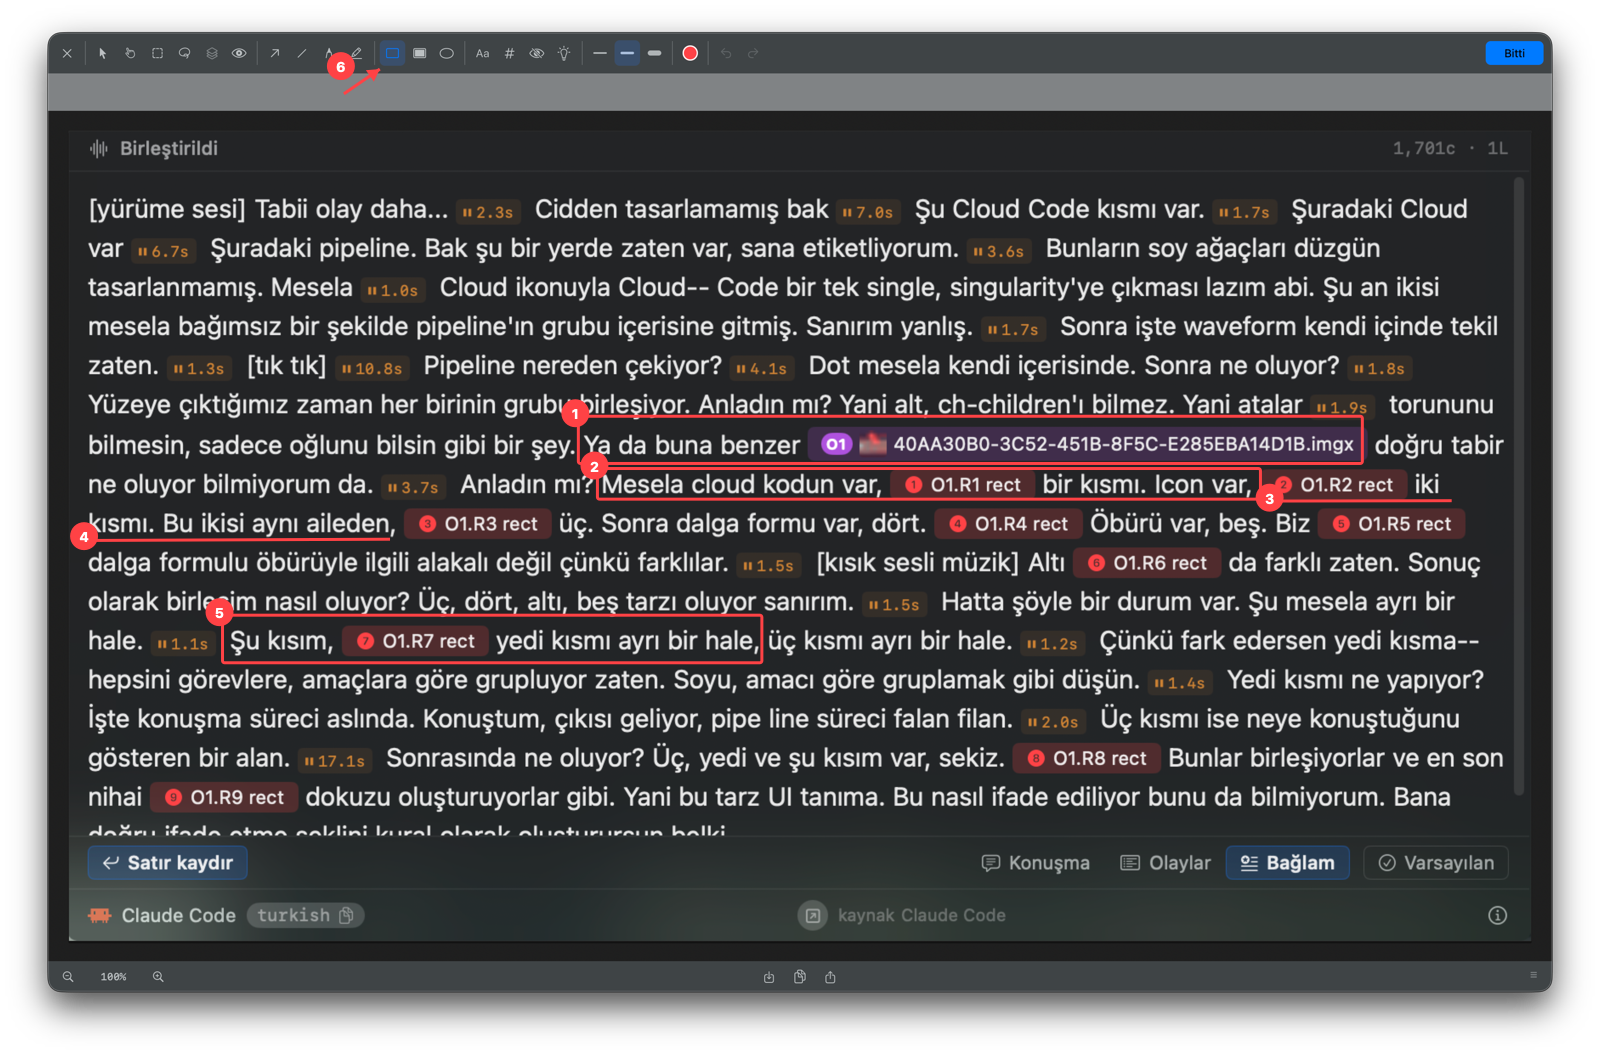Click the copy to clipboard icon in bottom bar

pyautogui.click(x=800, y=977)
